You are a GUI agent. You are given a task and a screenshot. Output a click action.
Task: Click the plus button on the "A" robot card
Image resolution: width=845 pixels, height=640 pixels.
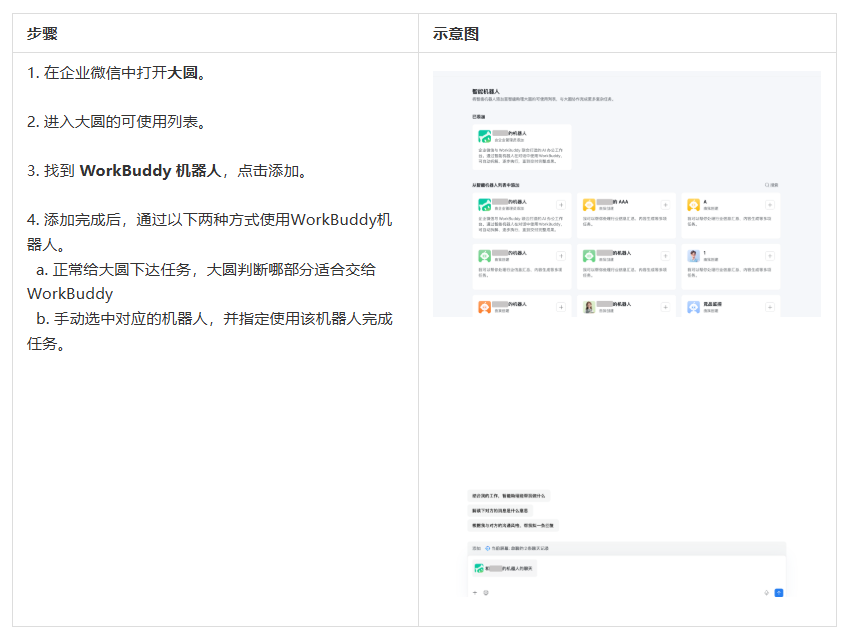pos(770,205)
